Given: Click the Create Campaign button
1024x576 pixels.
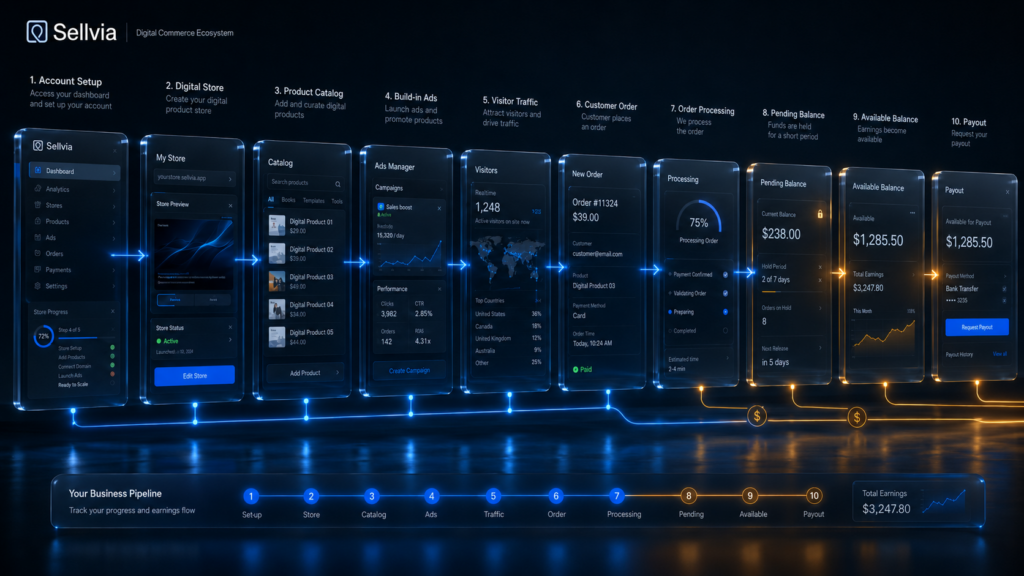Looking at the screenshot, I should pyautogui.click(x=409, y=370).
